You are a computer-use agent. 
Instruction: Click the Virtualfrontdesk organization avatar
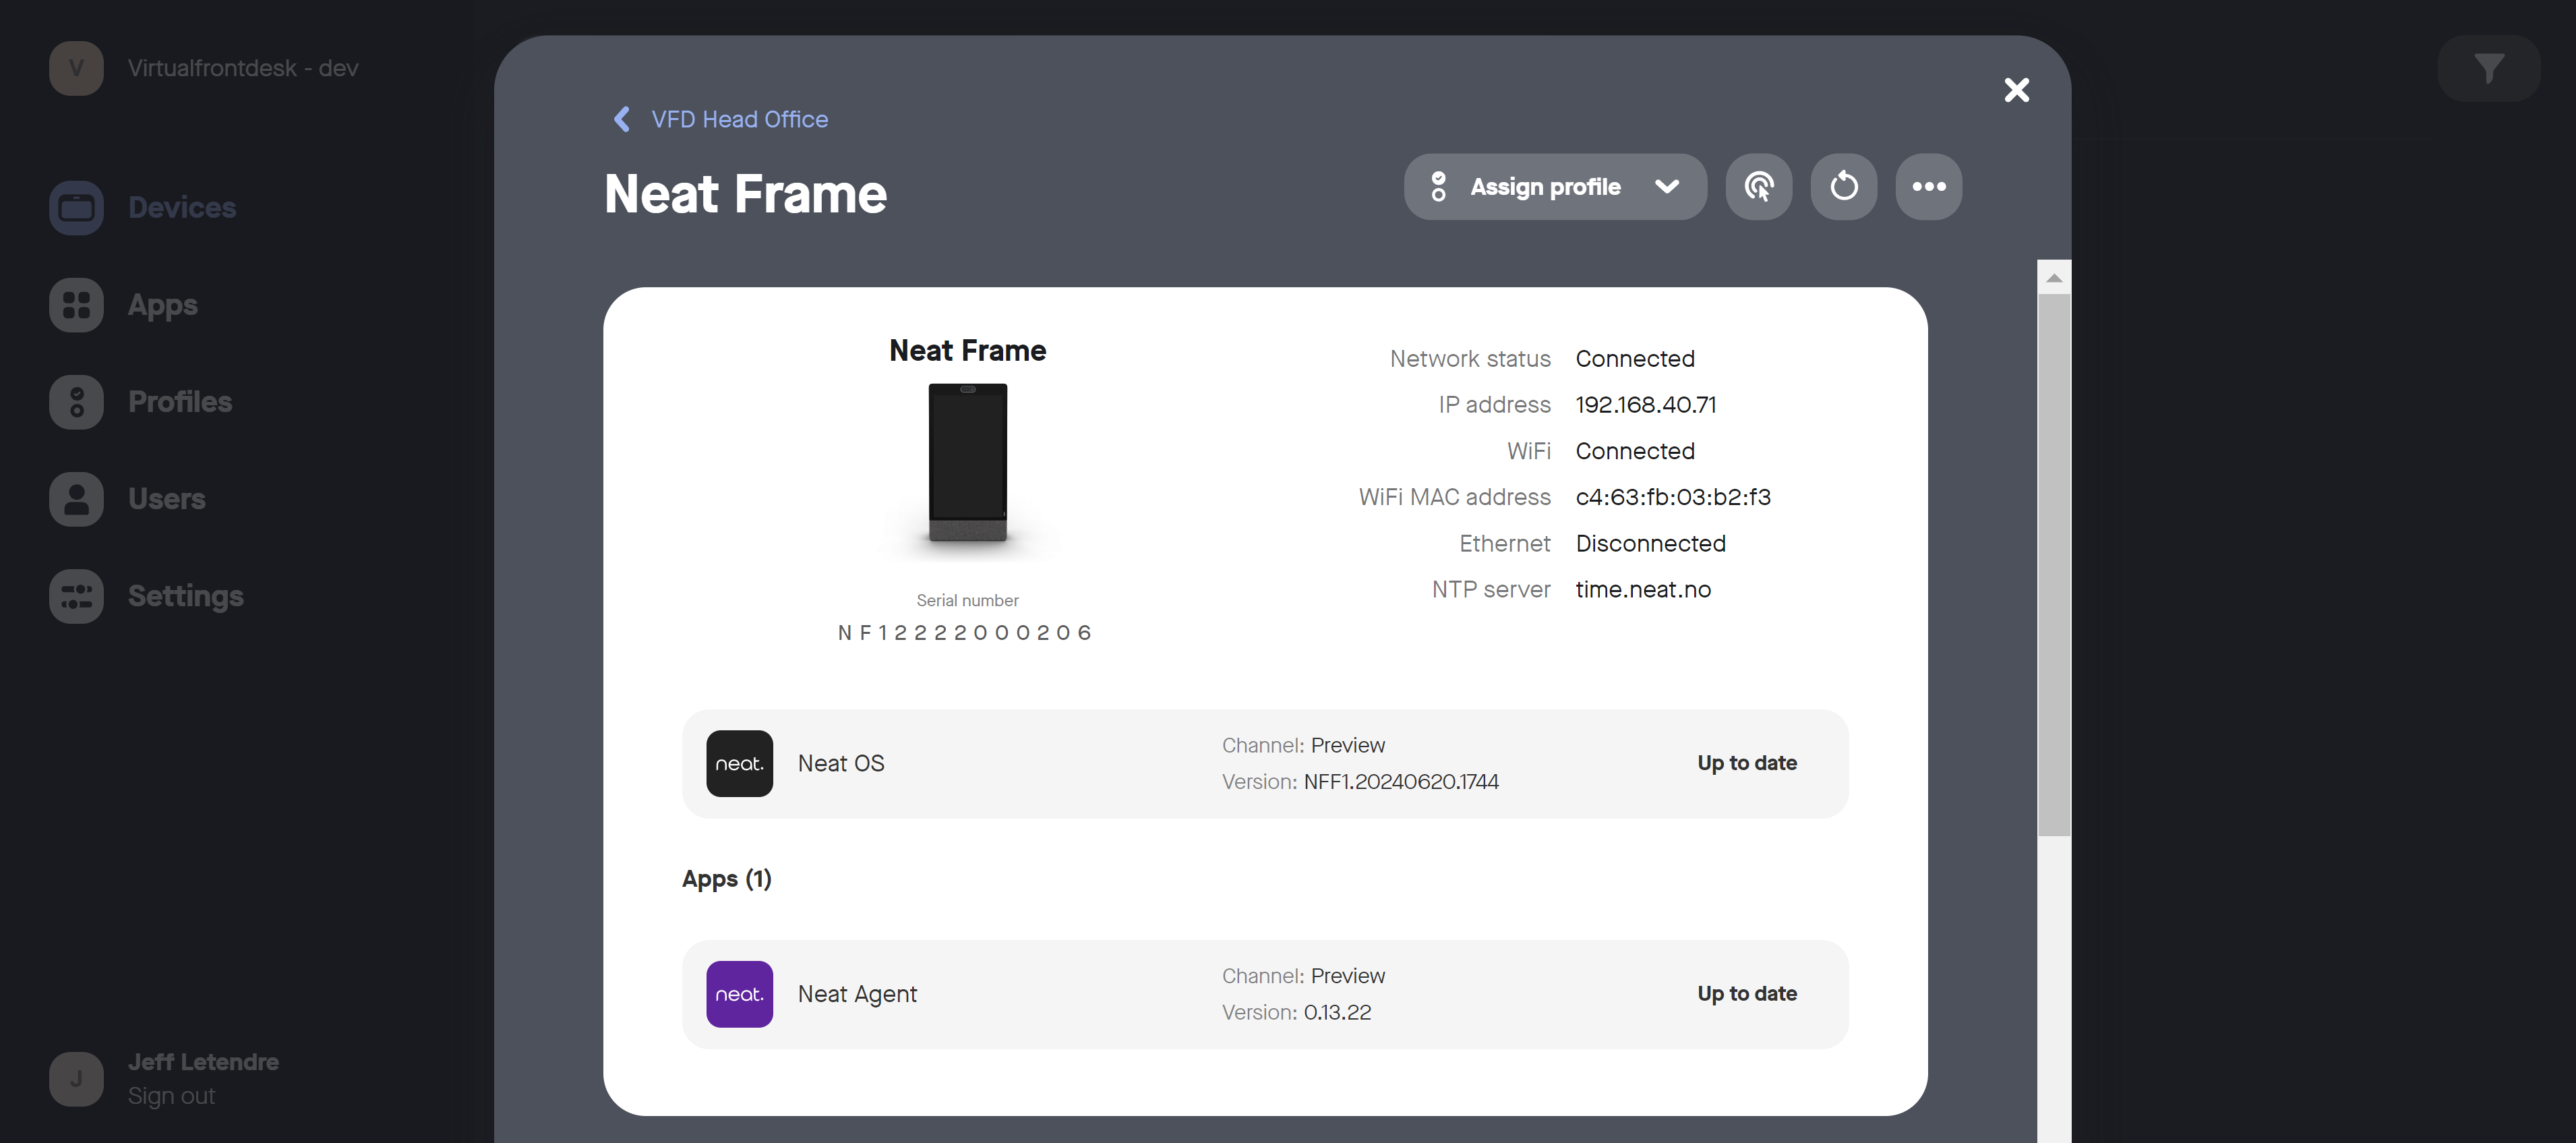(x=76, y=68)
